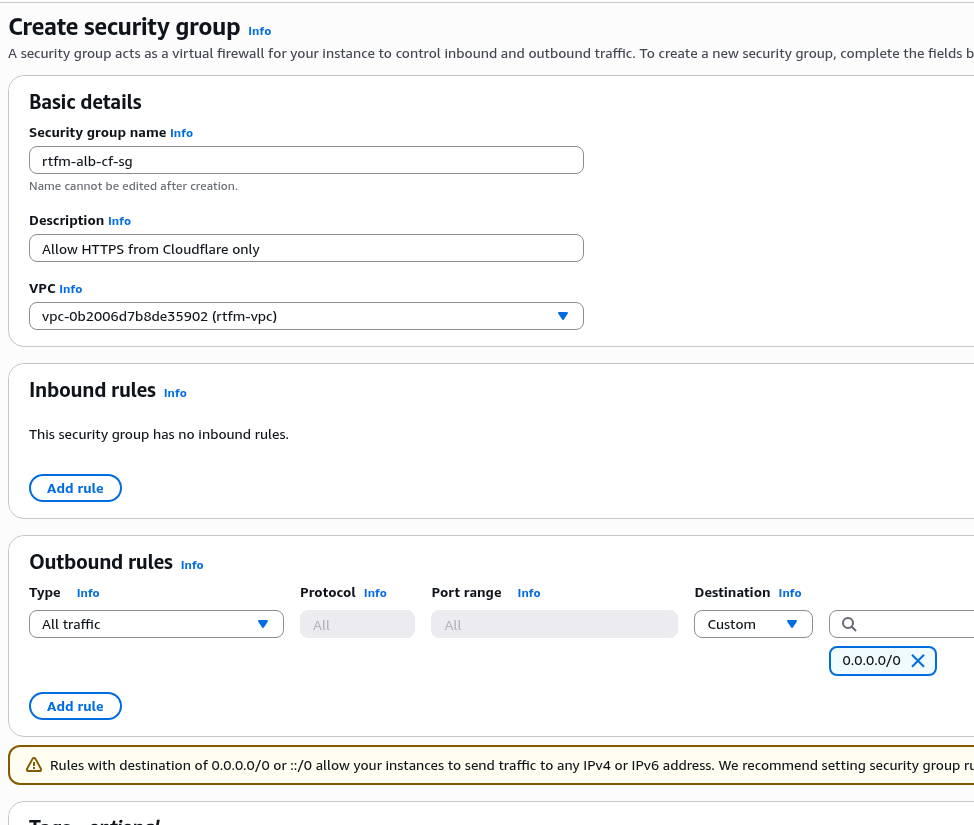This screenshot has width=974, height=825.
Task: Open the Protocol Info link
Action: (375, 593)
